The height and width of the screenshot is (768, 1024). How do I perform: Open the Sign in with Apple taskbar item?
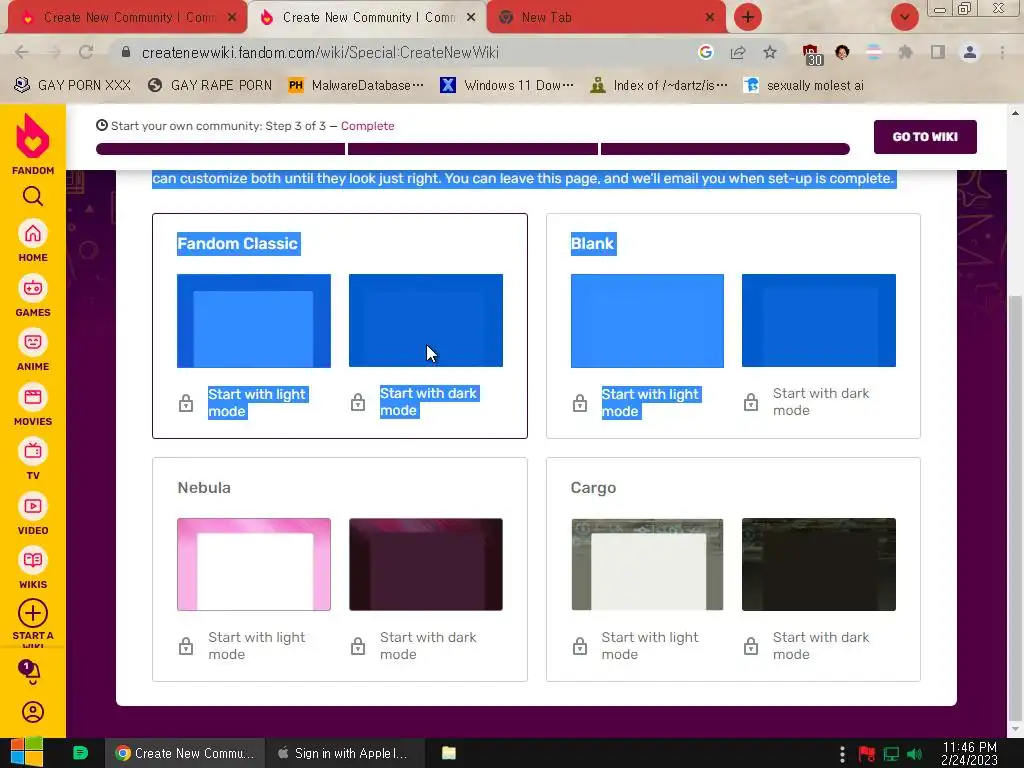[344, 753]
